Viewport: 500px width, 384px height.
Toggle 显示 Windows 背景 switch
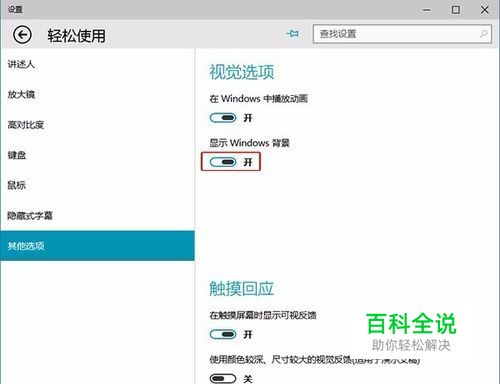(223, 162)
